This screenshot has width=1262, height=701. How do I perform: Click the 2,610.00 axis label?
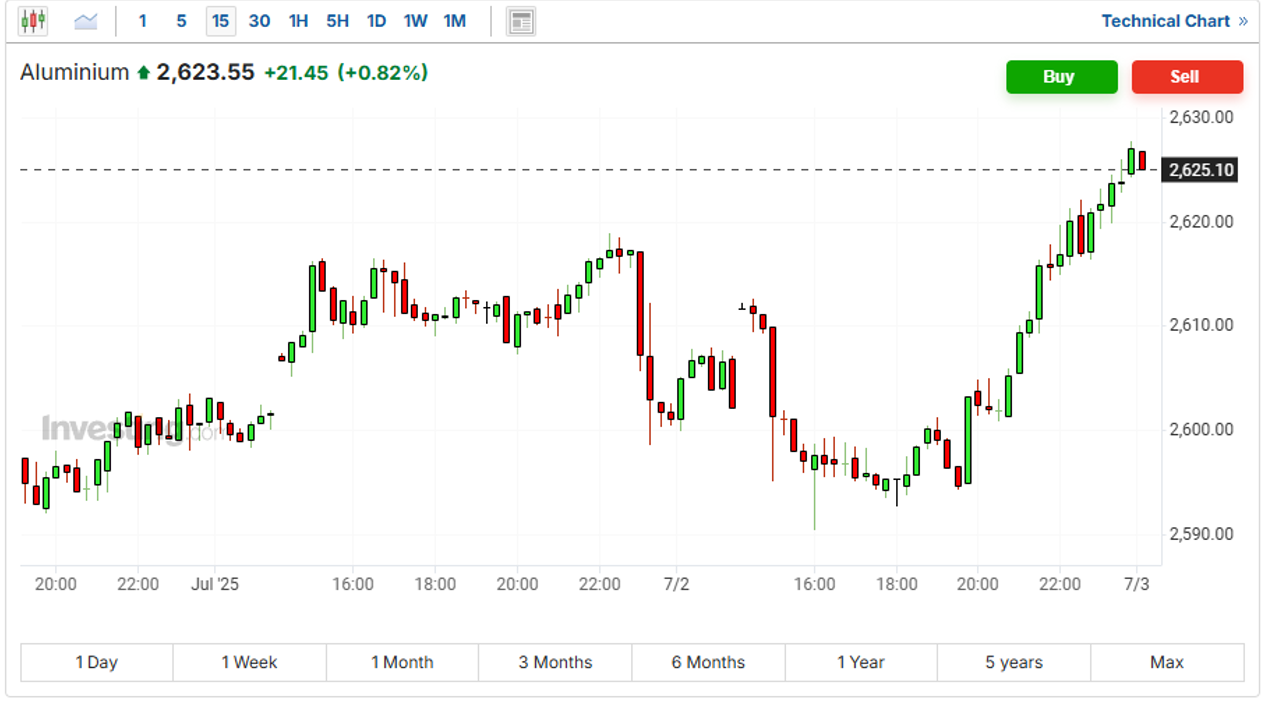click(x=1201, y=325)
